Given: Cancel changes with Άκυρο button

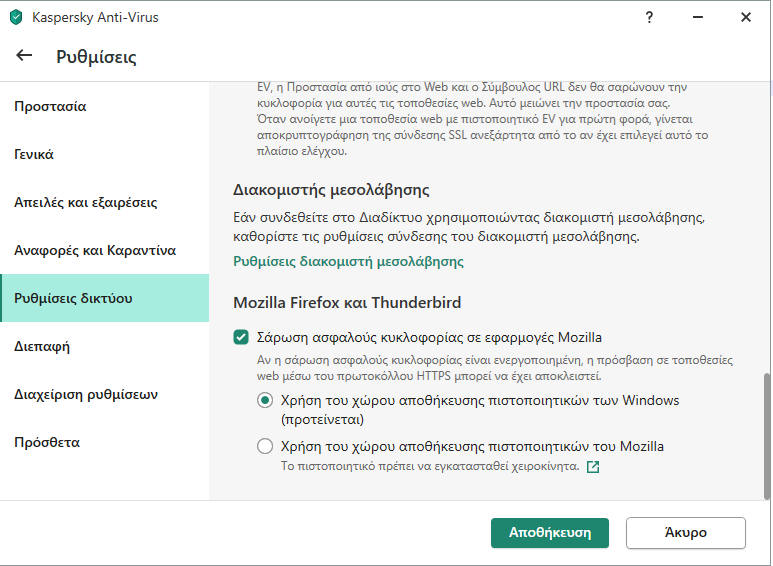Looking at the screenshot, I should tap(686, 532).
